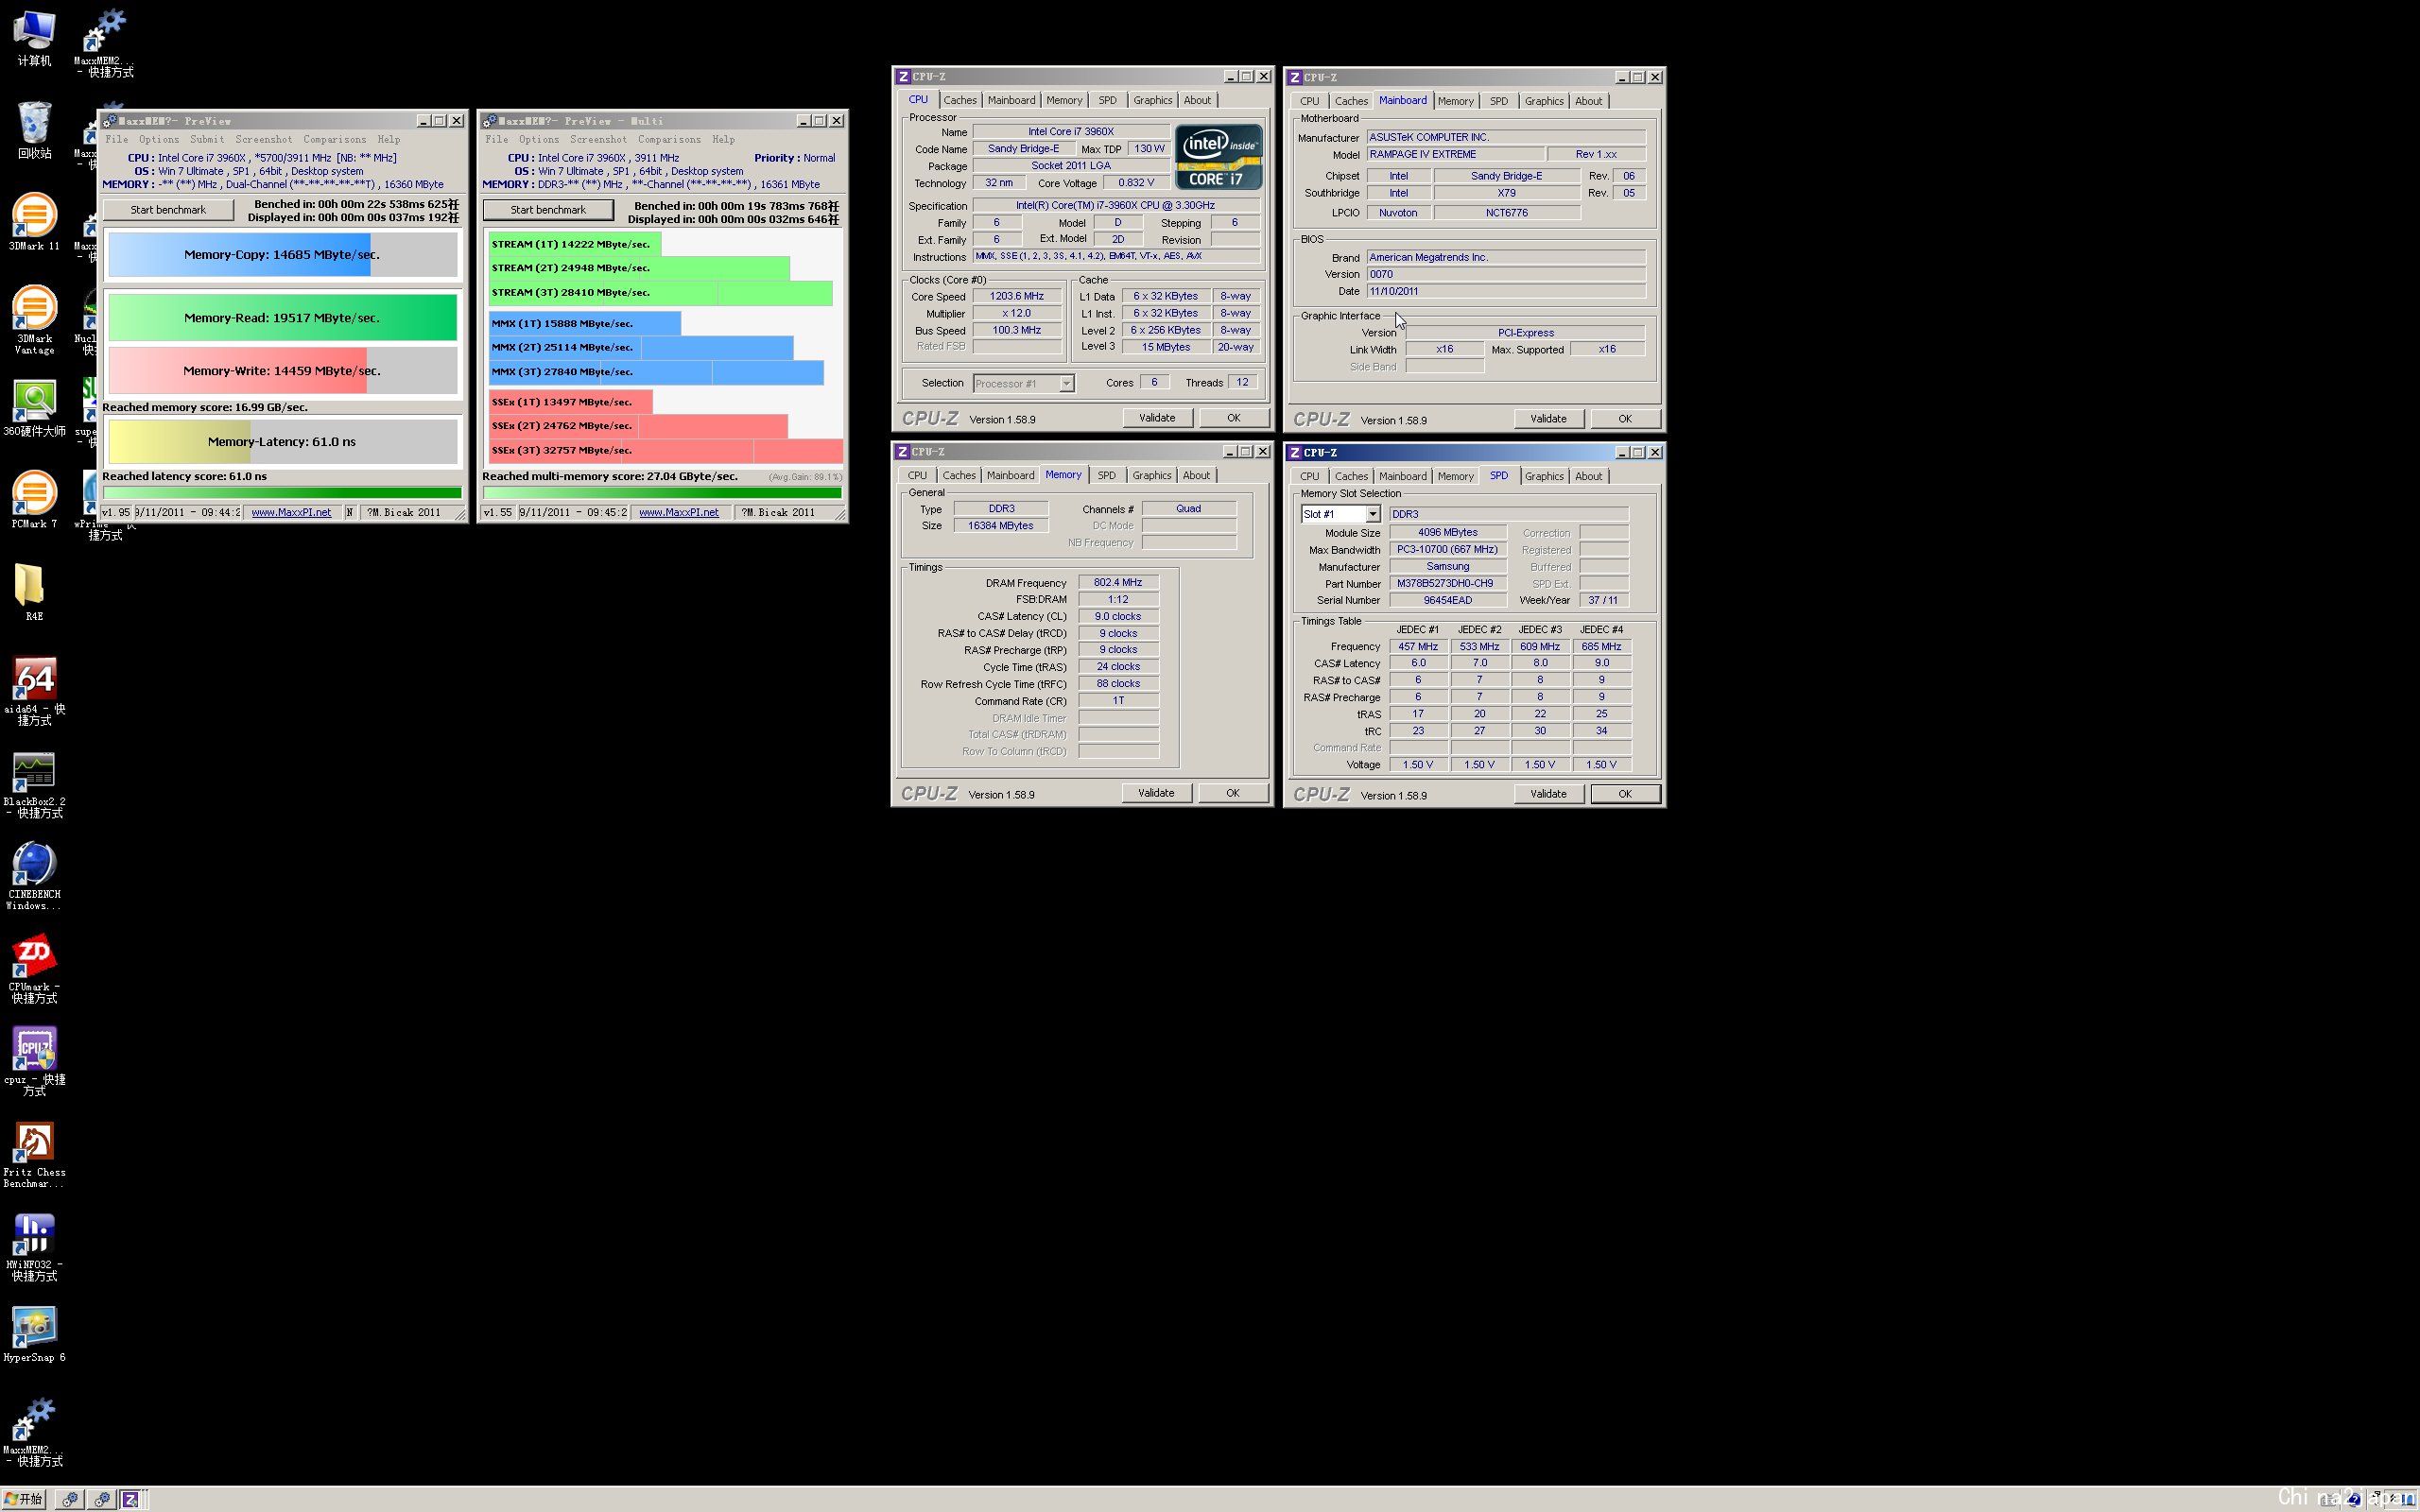
Task: Click the CPU-Z taskbar button
Action: tap(131, 1499)
